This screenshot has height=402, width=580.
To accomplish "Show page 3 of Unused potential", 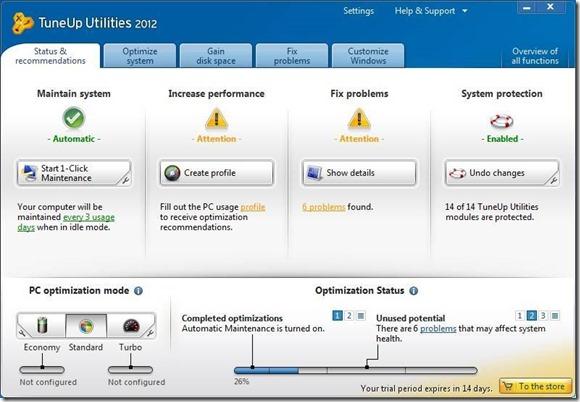I will (x=543, y=315).
